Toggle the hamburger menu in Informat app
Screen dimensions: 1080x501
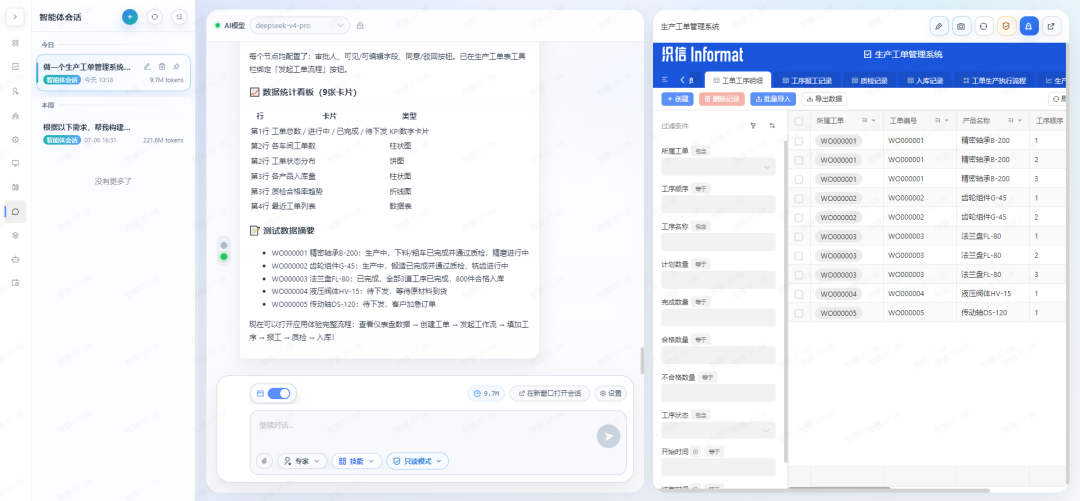(x=665, y=80)
